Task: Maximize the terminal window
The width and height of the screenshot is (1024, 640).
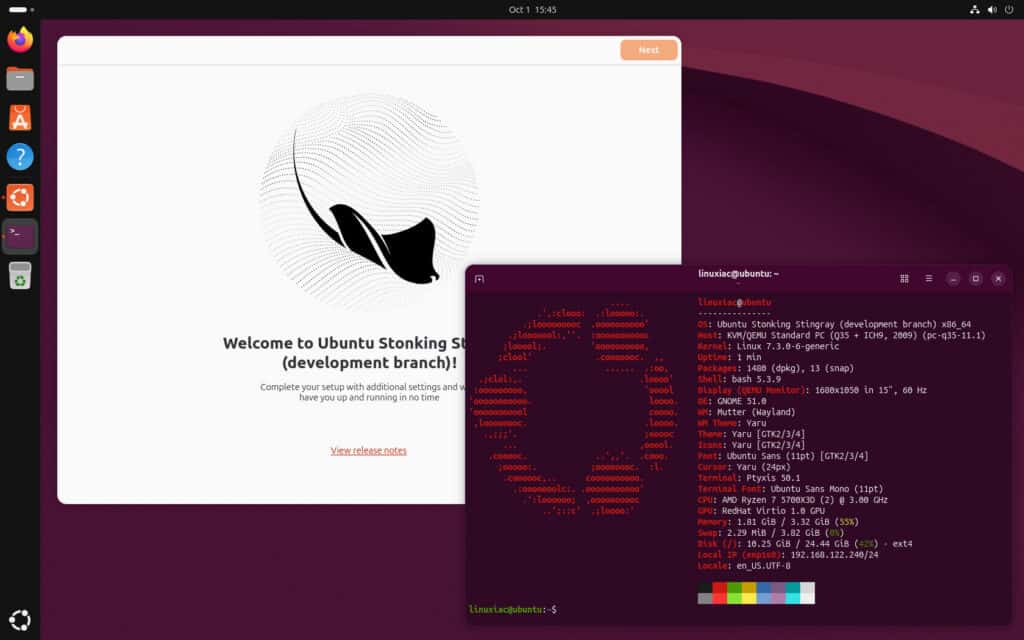Action: coord(976,279)
